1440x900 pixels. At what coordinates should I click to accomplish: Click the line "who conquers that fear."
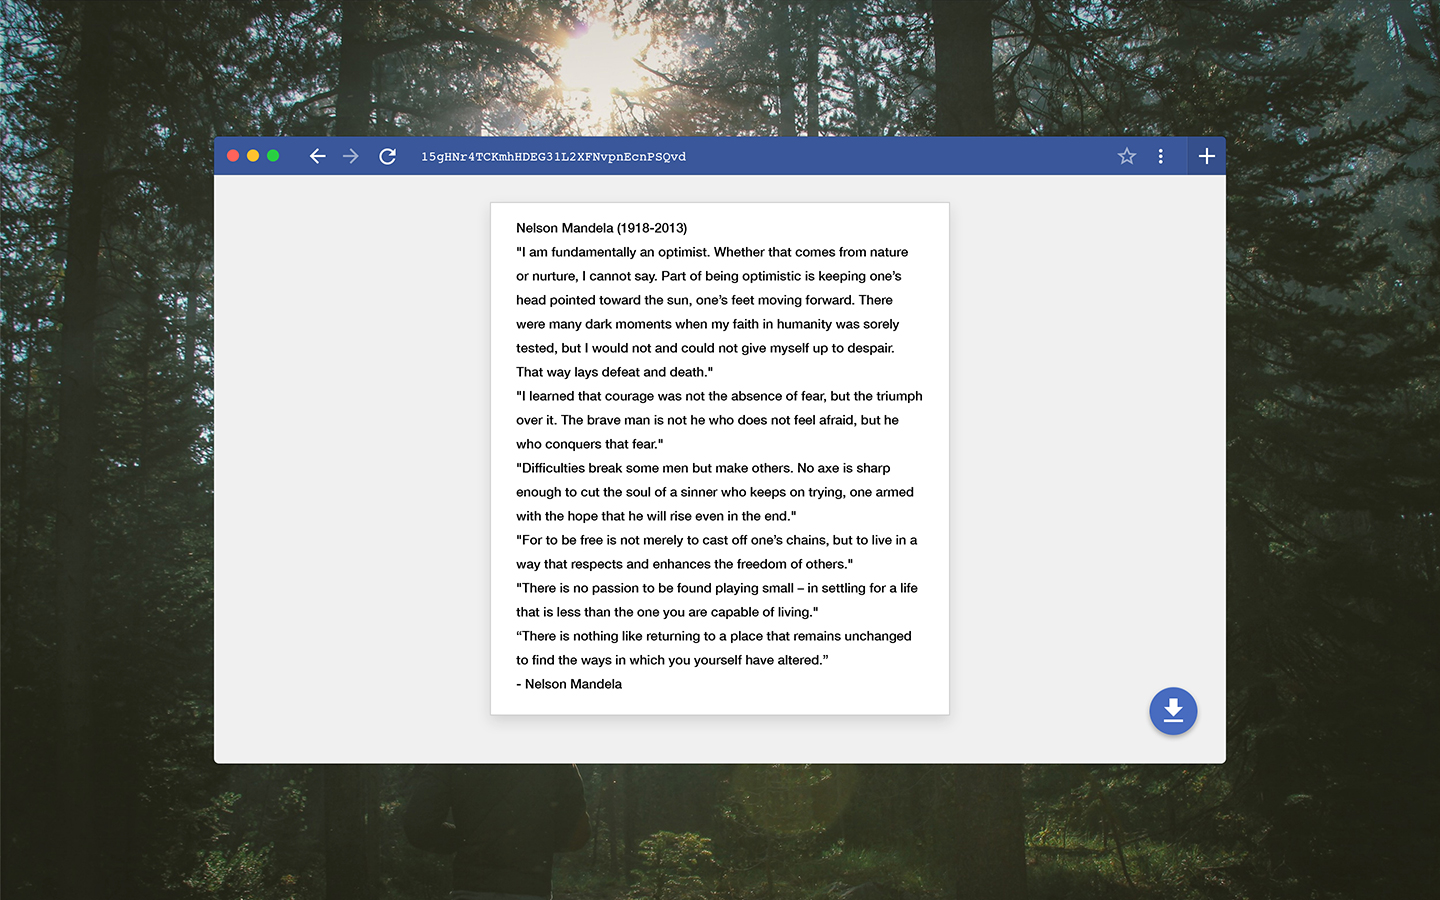pyautogui.click(x=590, y=444)
